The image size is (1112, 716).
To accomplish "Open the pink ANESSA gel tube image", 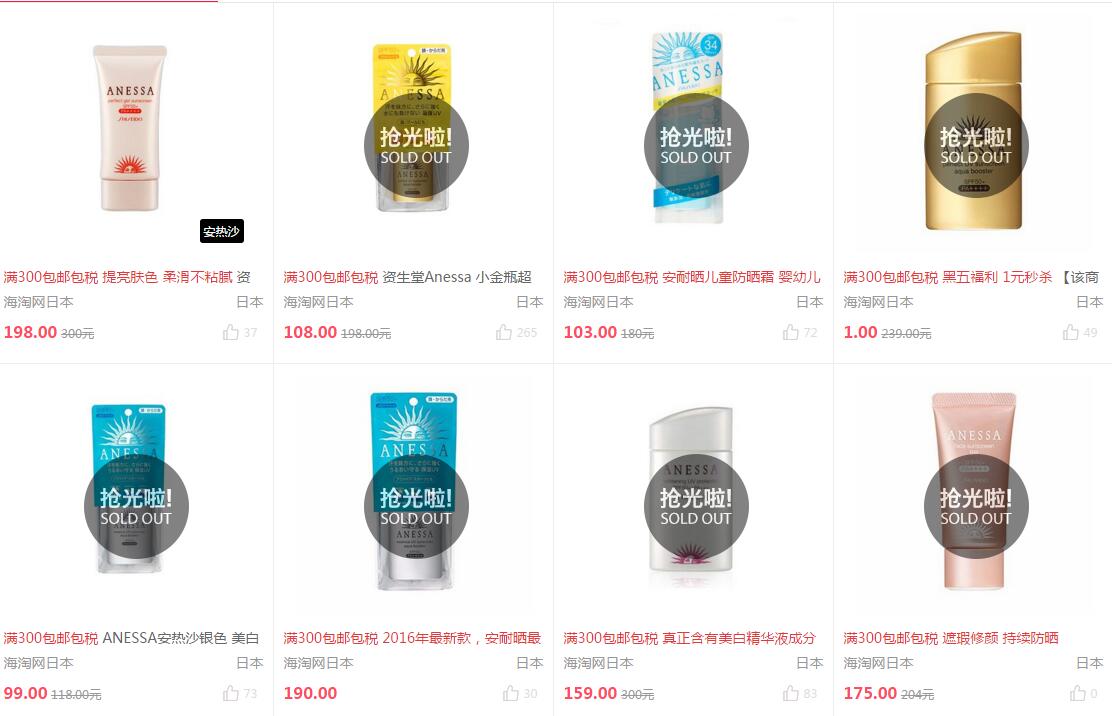I will click(130, 128).
